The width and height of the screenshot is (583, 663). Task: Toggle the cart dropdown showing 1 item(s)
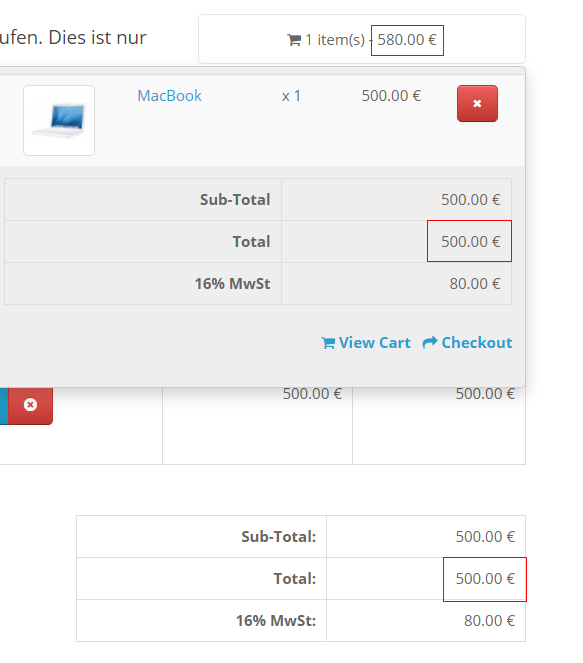(x=362, y=39)
